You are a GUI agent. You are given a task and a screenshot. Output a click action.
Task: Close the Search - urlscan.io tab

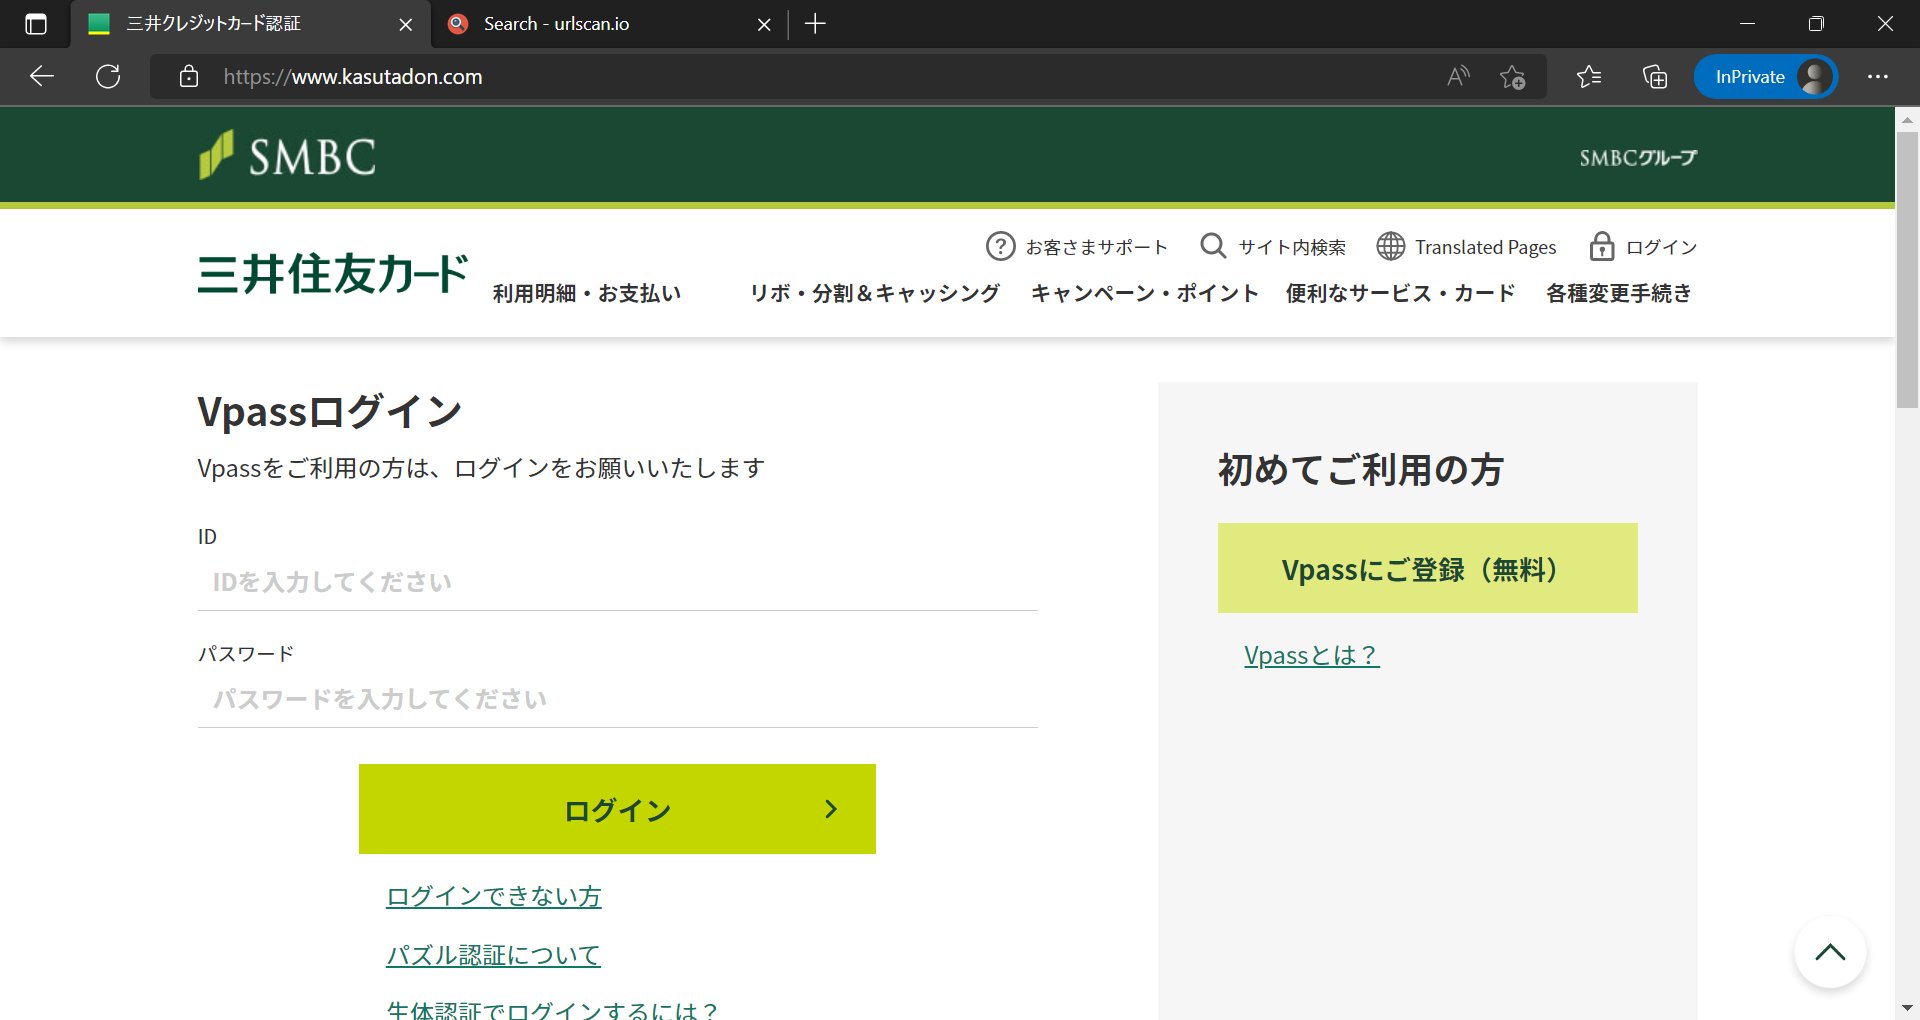pos(764,24)
